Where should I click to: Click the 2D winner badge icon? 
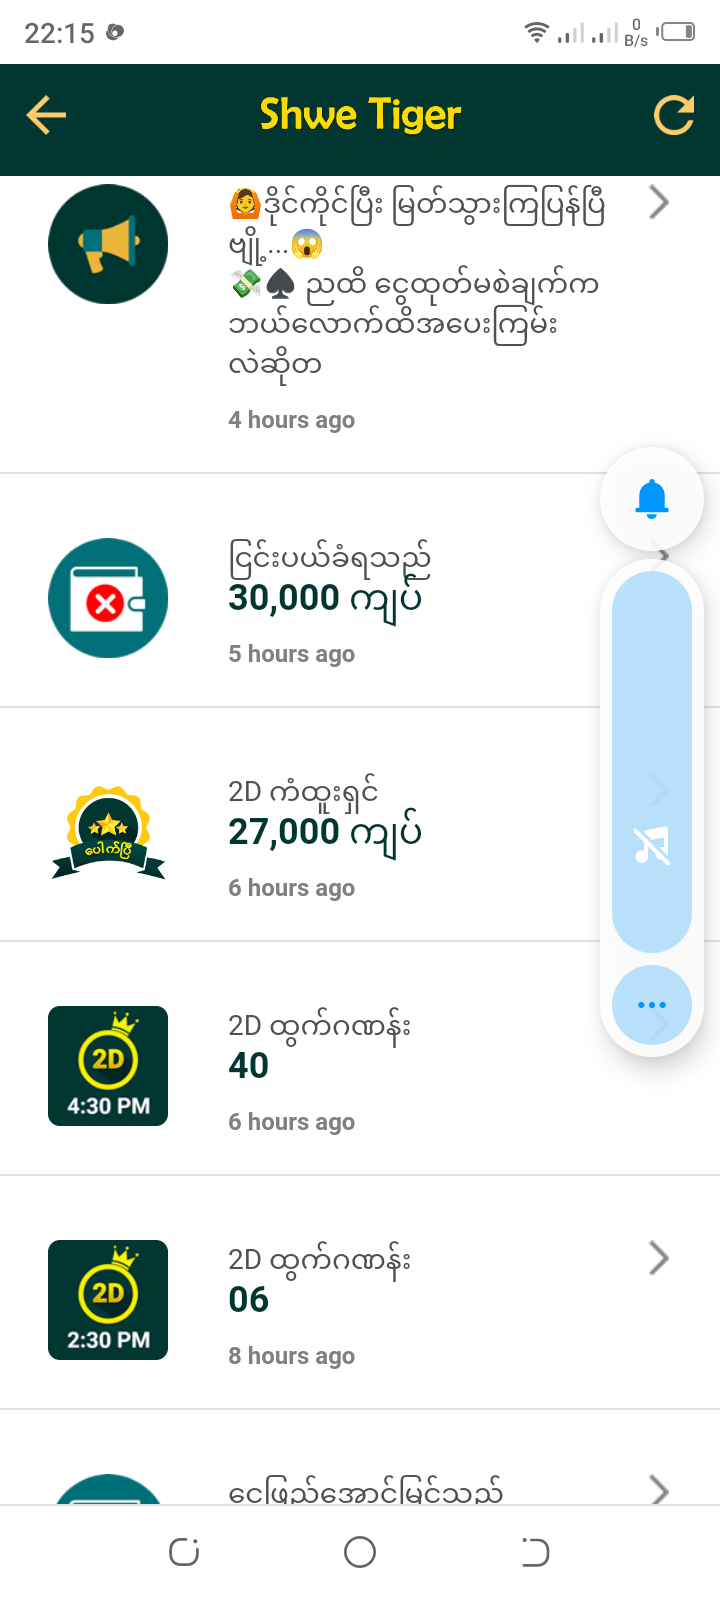click(x=108, y=832)
